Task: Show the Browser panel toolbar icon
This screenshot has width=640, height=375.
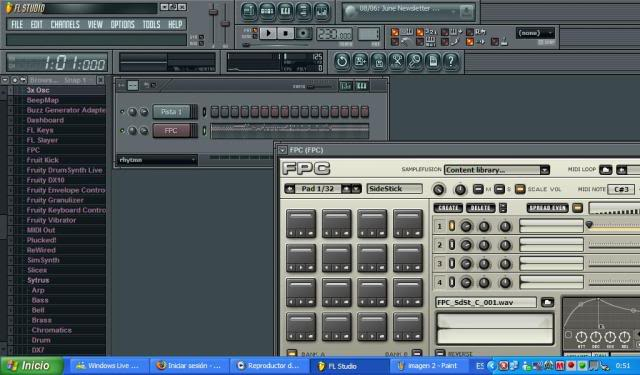Action: pos(303,11)
